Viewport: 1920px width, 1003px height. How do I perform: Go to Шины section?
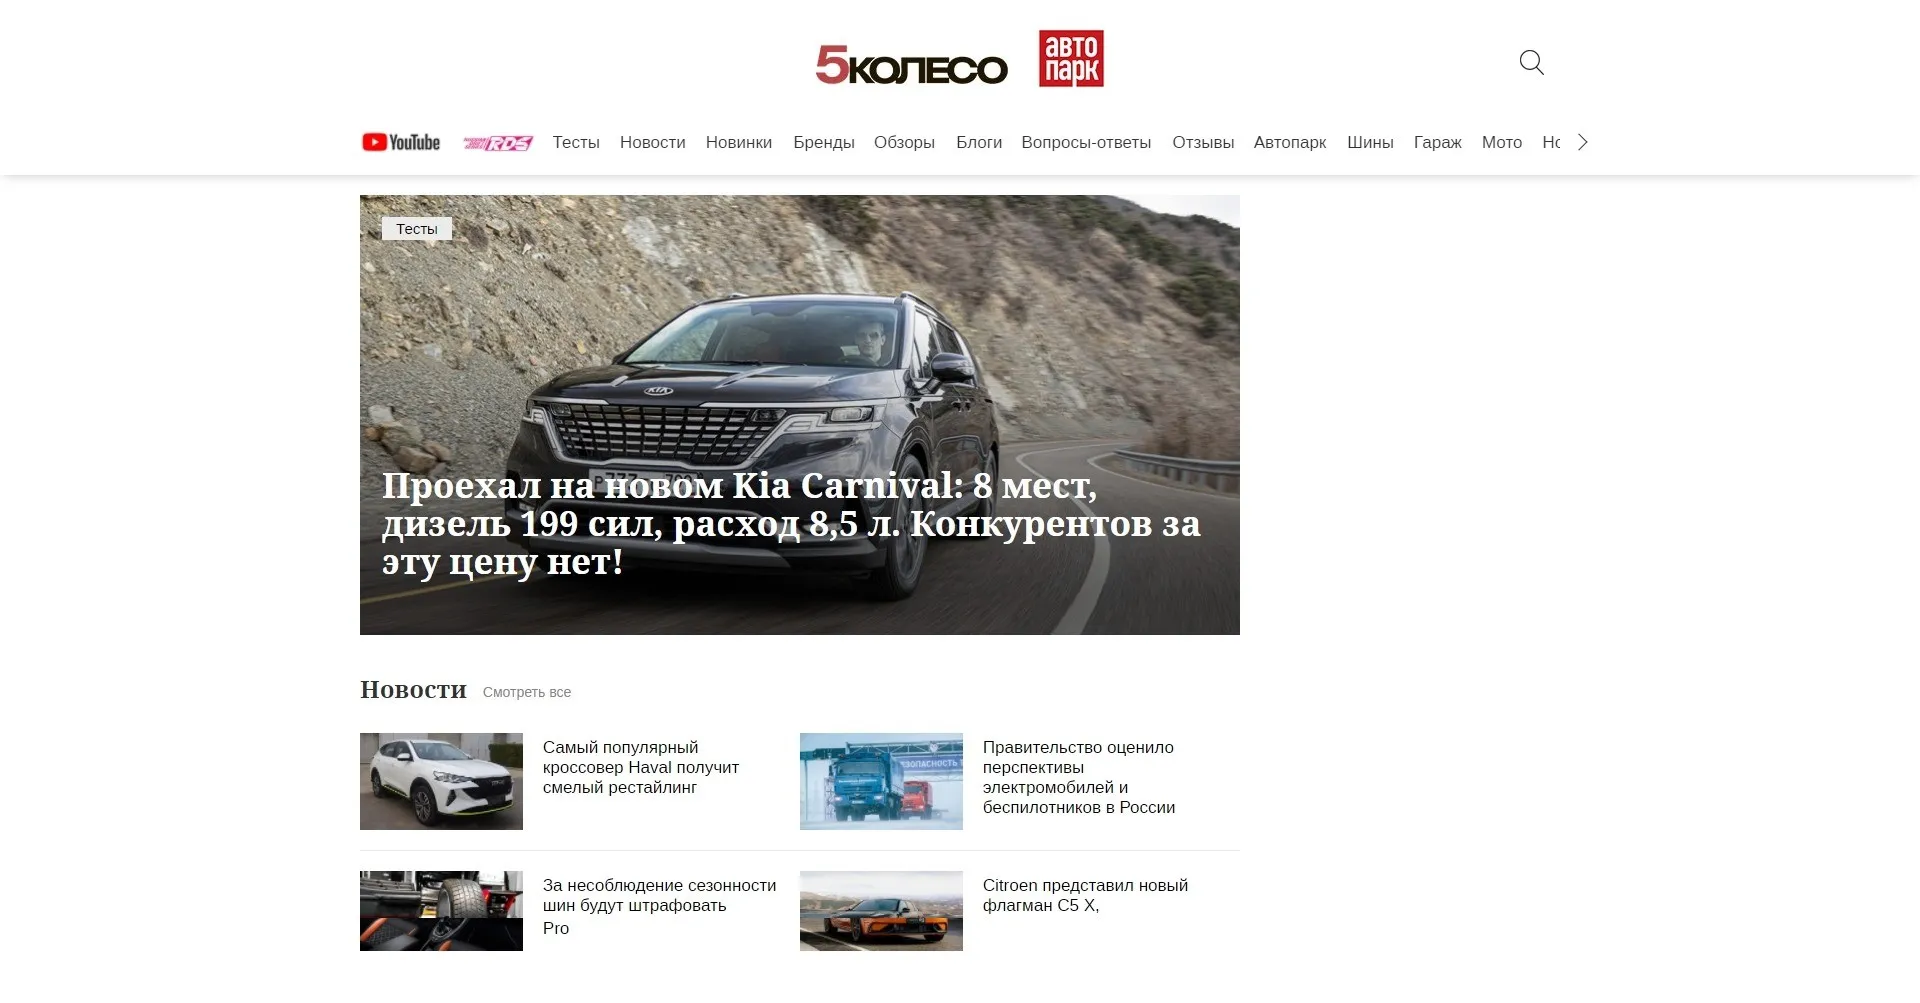pos(1370,142)
